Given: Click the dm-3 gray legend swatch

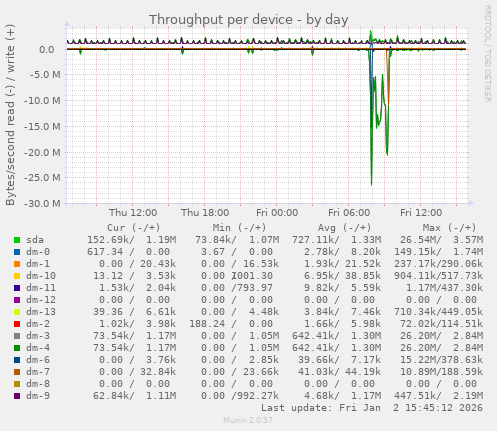Looking at the screenshot, I should pyautogui.click(x=17, y=336).
